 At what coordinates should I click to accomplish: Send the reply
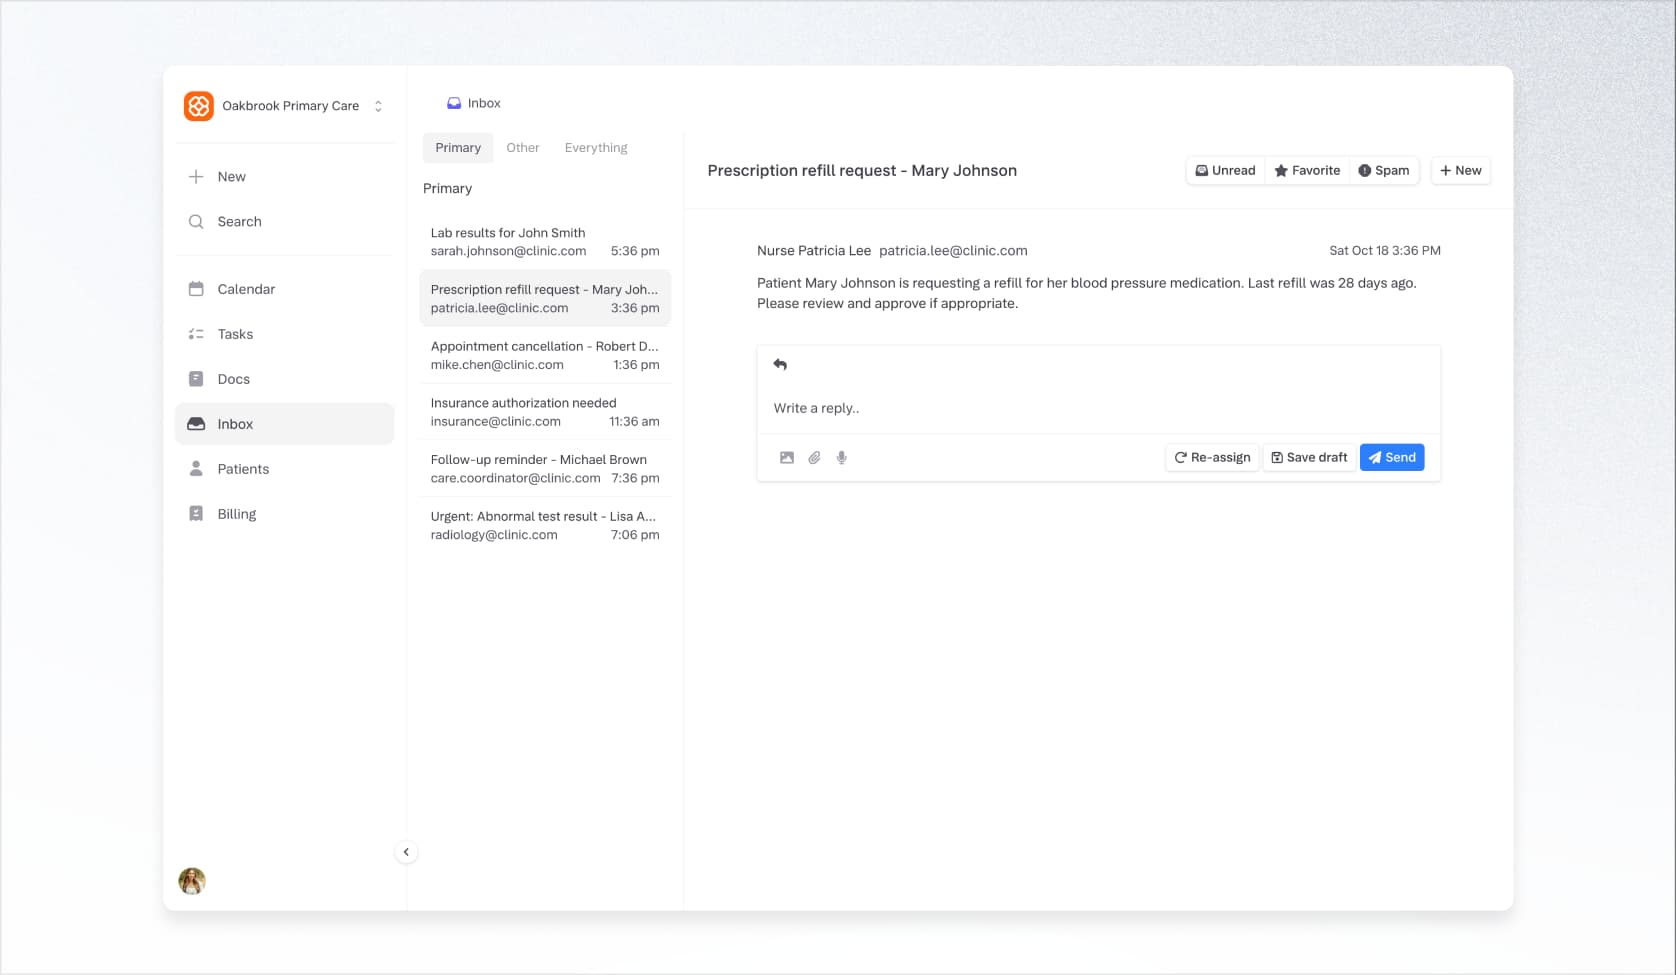(x=1391, y=458)
